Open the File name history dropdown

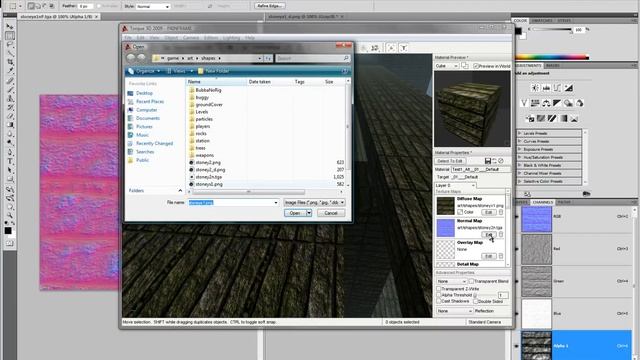[x=276, y=202]
